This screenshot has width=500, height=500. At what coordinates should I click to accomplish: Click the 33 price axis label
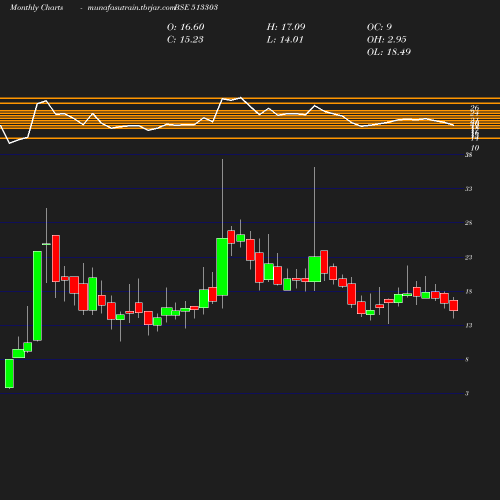coord(469,189)
